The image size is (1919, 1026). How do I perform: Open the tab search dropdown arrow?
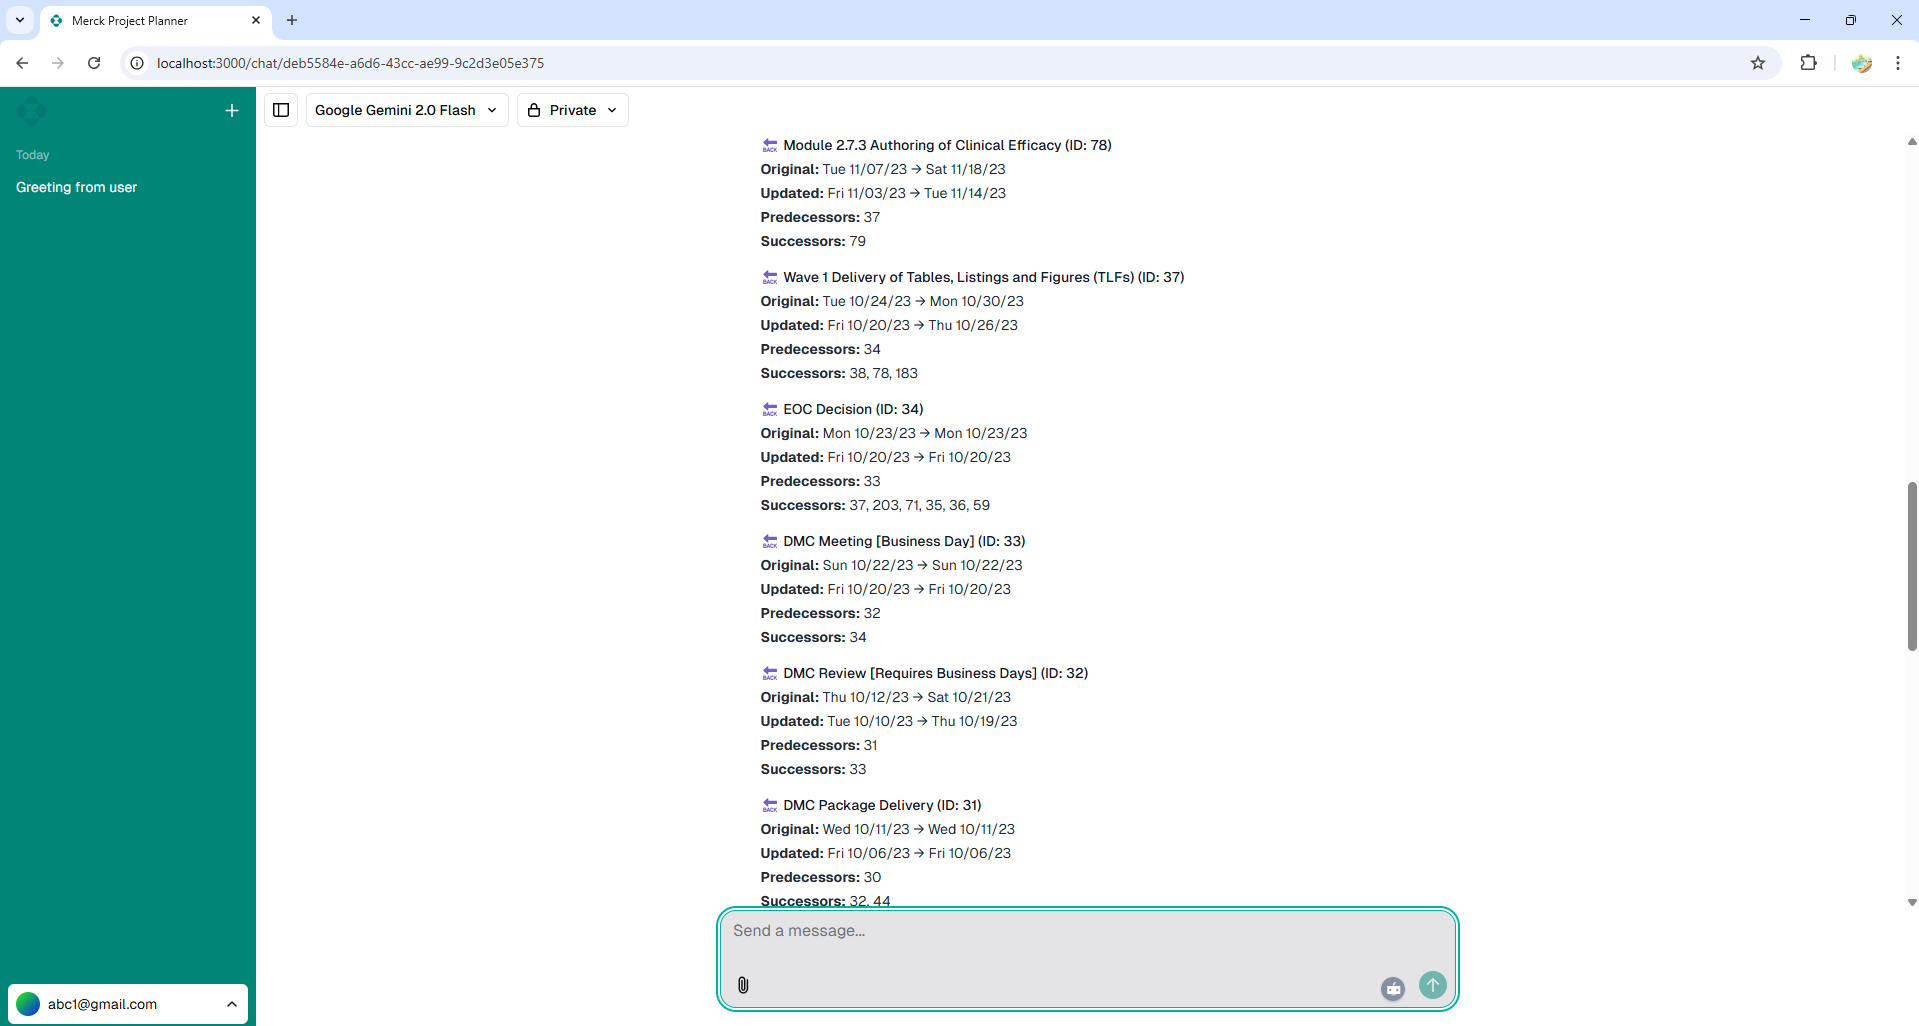pyautogui.click(x=20, y=20)
